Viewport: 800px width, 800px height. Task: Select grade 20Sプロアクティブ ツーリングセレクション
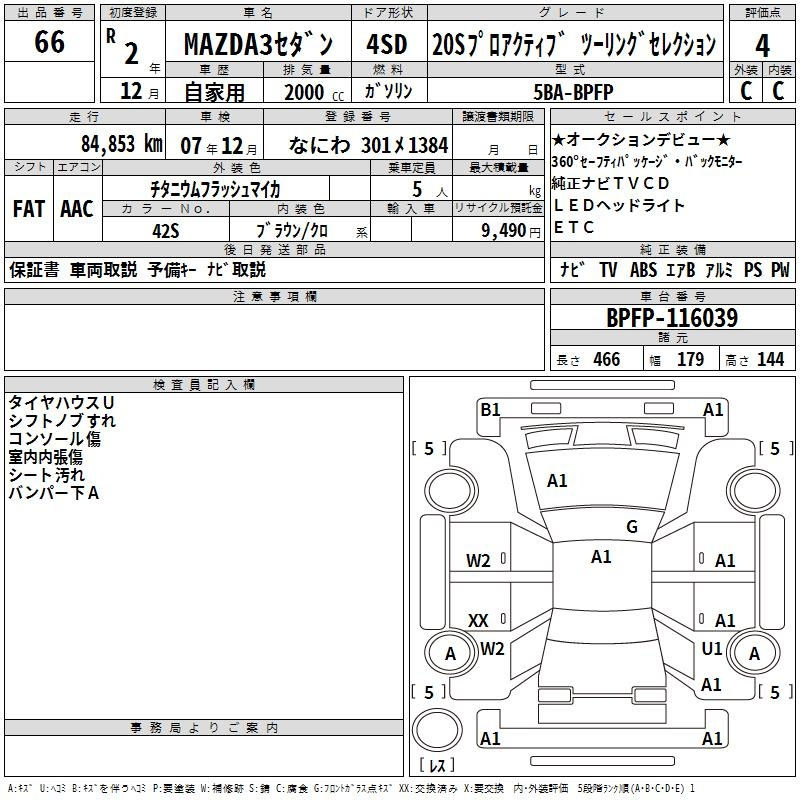[574, 44]
